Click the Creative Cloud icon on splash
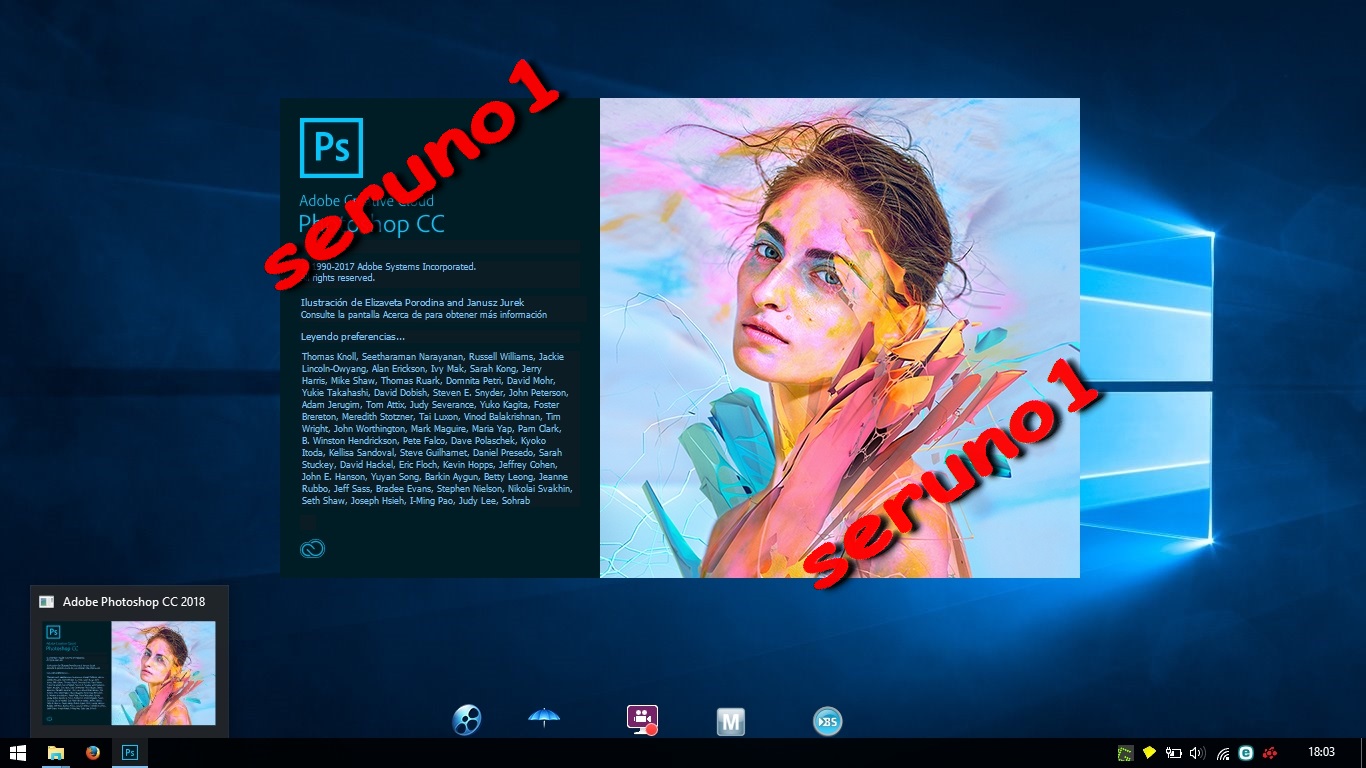 [312, 548]
